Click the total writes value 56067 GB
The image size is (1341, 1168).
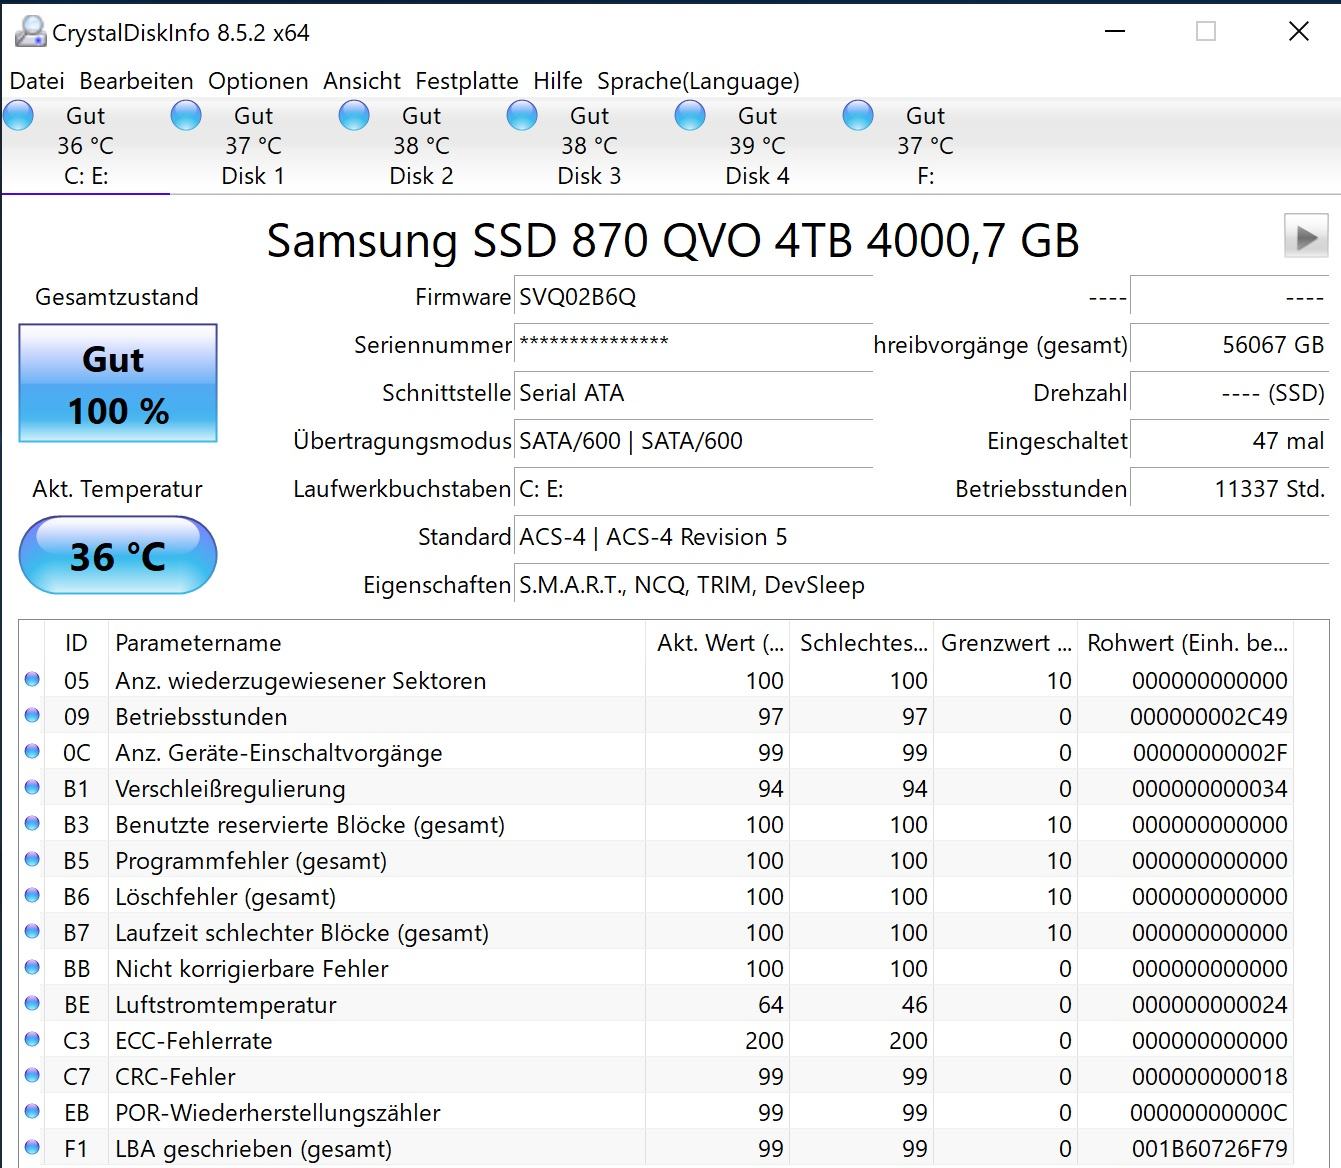(x=1229, y=345)
